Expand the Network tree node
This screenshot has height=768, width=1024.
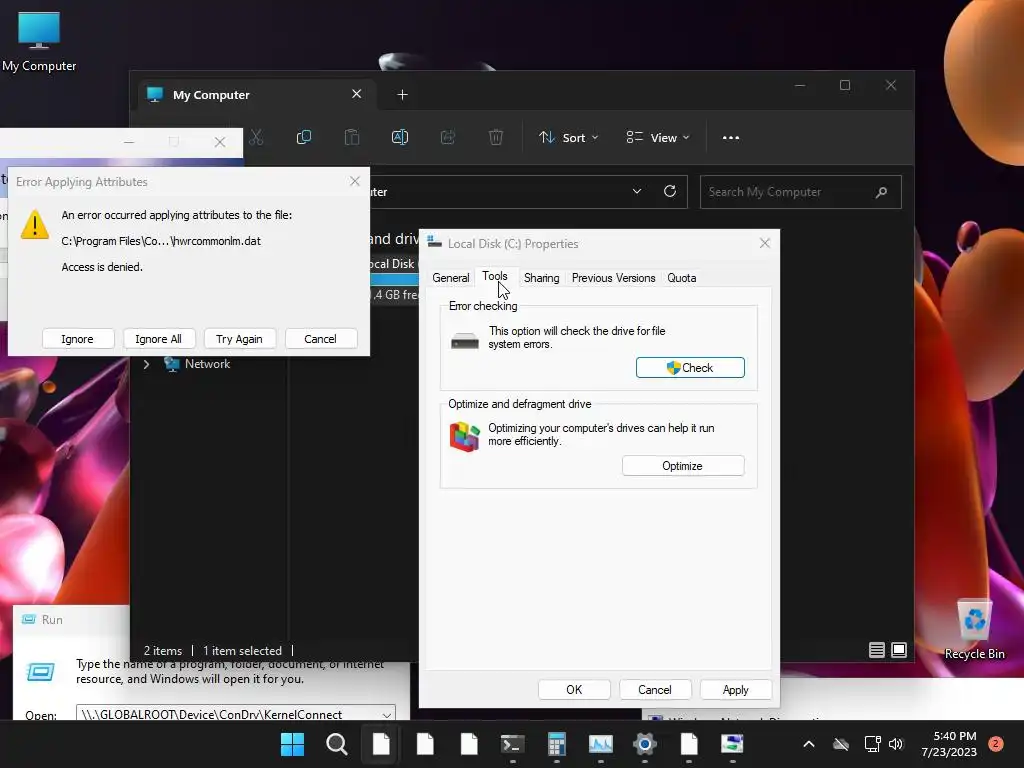[146, 364]
